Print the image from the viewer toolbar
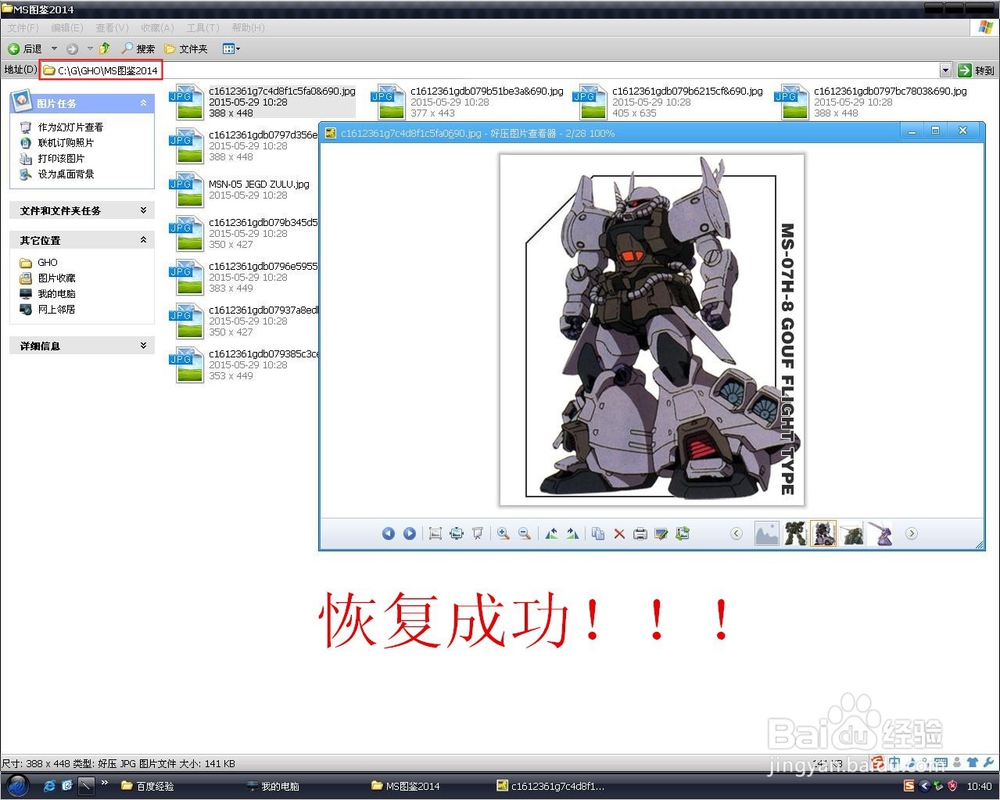 [640, 533]
